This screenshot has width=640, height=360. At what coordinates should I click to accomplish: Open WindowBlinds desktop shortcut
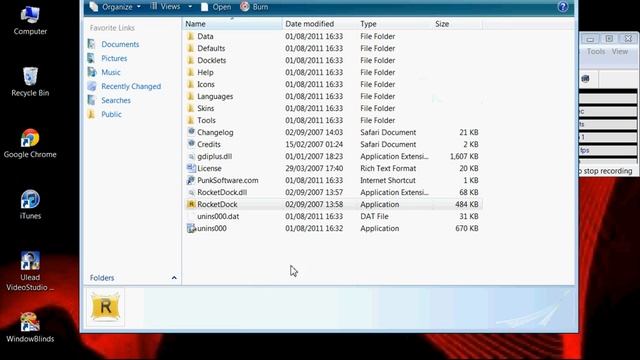coord(30,327)
